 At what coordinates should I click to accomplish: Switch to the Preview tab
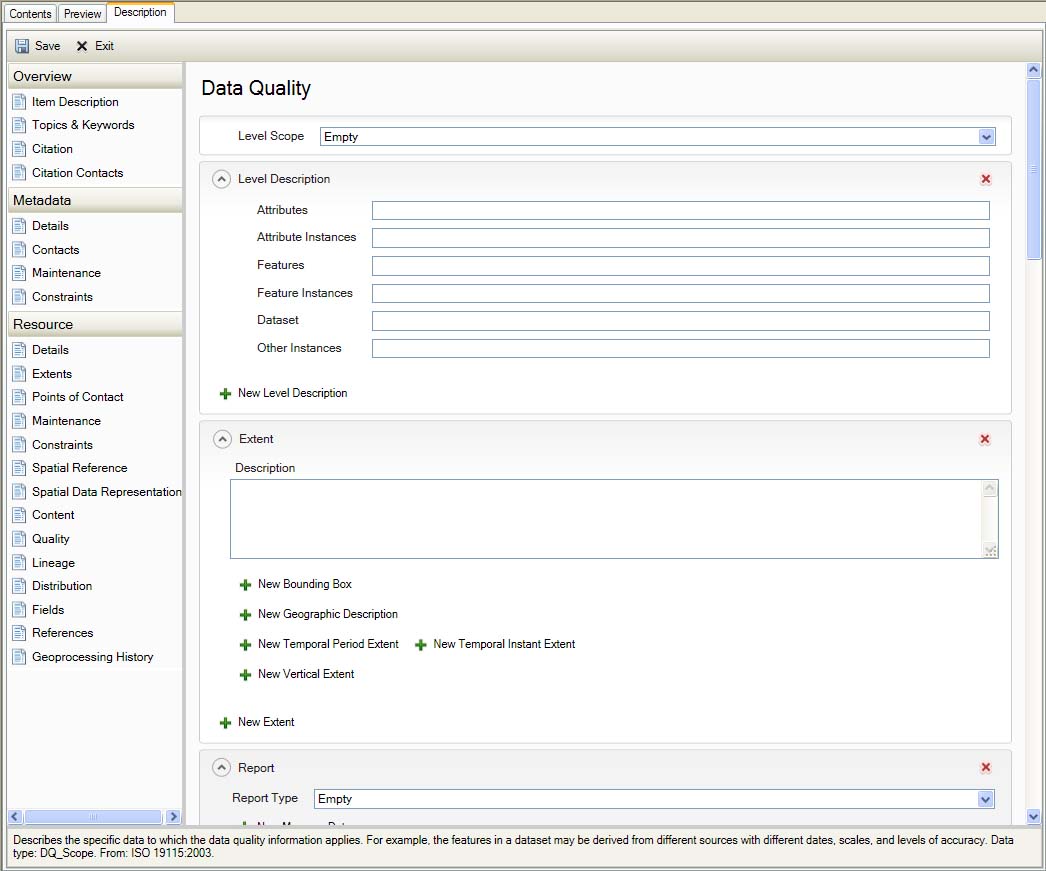[82, 14]
